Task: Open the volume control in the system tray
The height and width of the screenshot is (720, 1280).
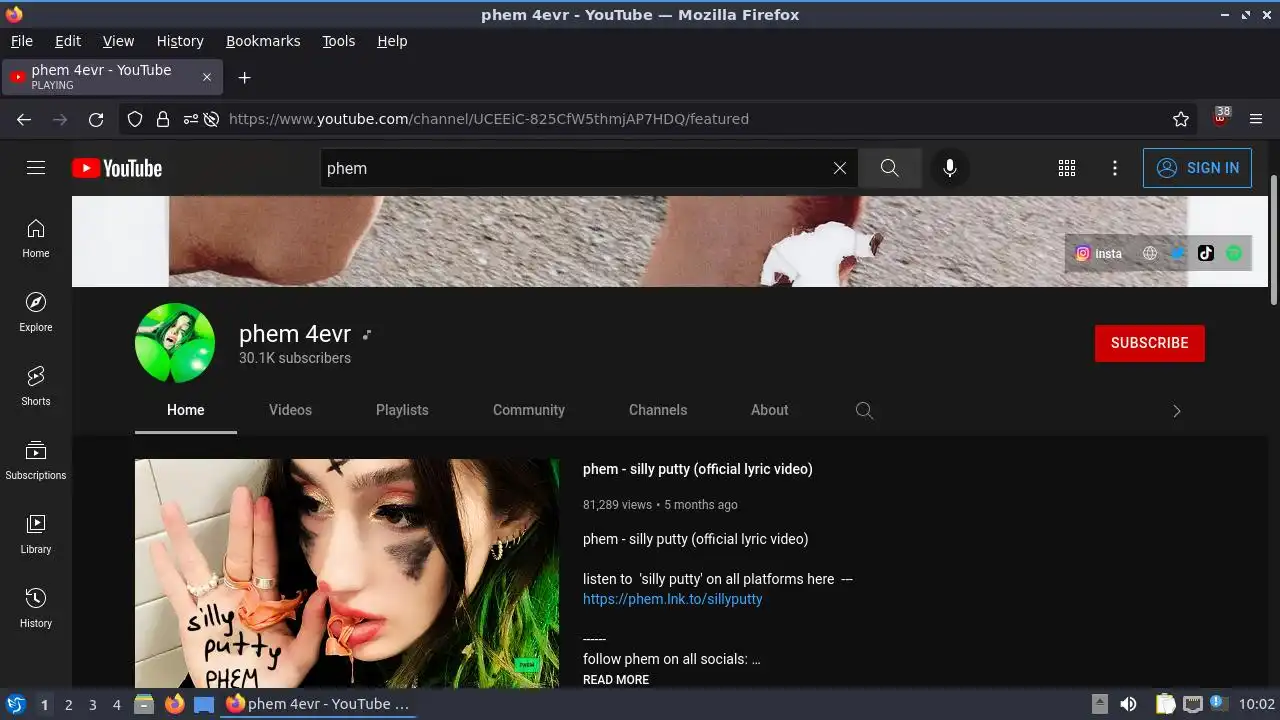Action: pos(1128,704)
